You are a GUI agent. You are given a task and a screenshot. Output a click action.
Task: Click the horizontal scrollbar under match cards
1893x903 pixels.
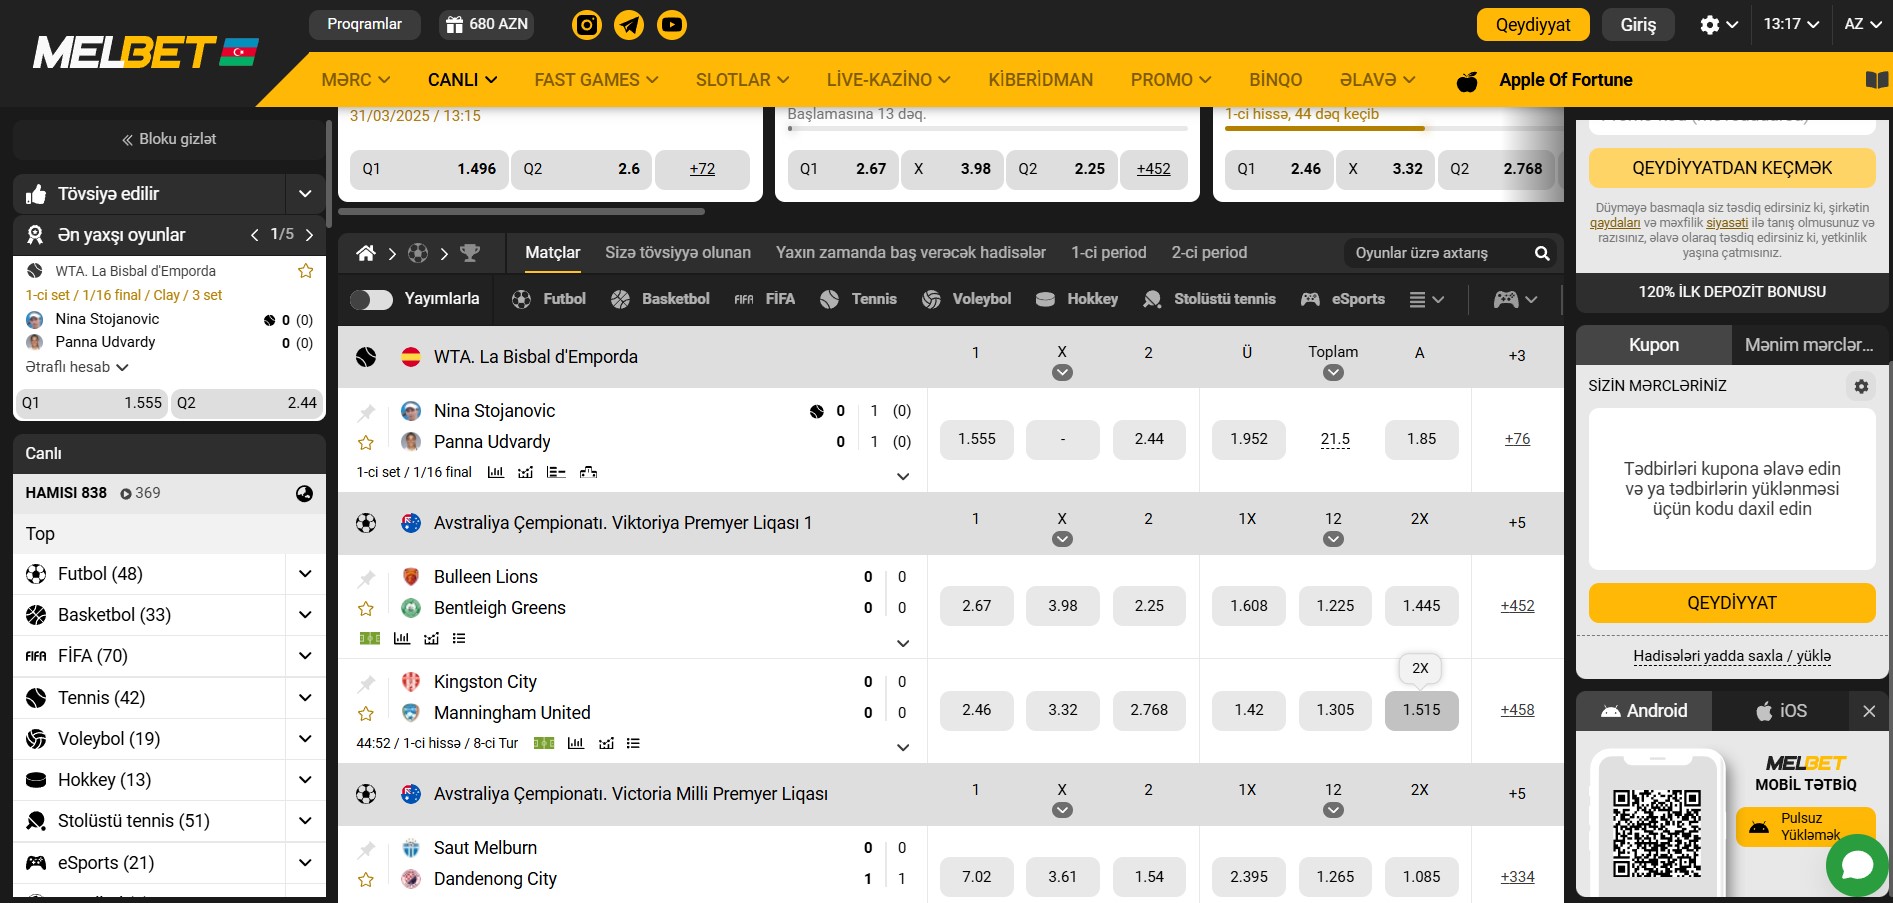(521, 212)
